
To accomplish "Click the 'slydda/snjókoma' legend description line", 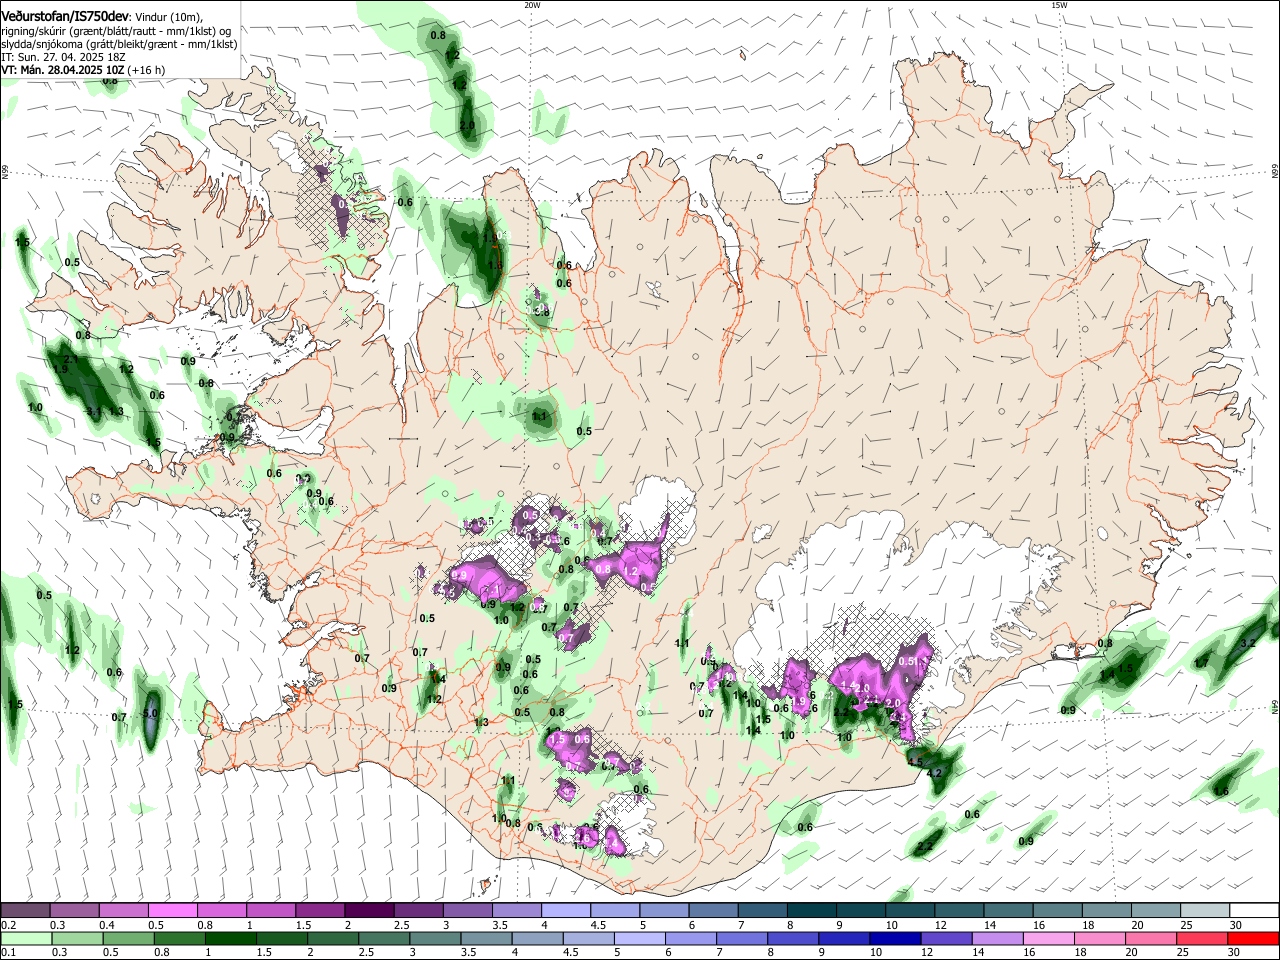I will [x=119, y=44].
